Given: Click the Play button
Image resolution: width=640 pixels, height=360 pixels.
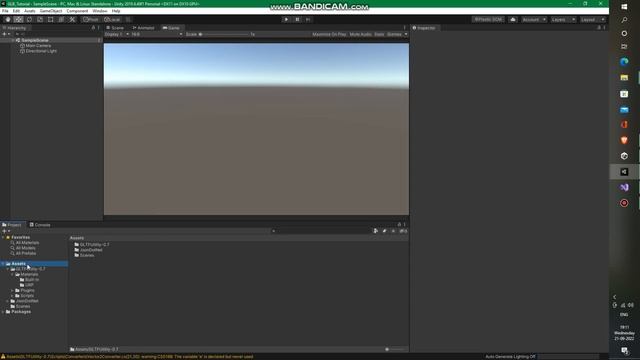Looking at the screenshot, I should (286, 19).
